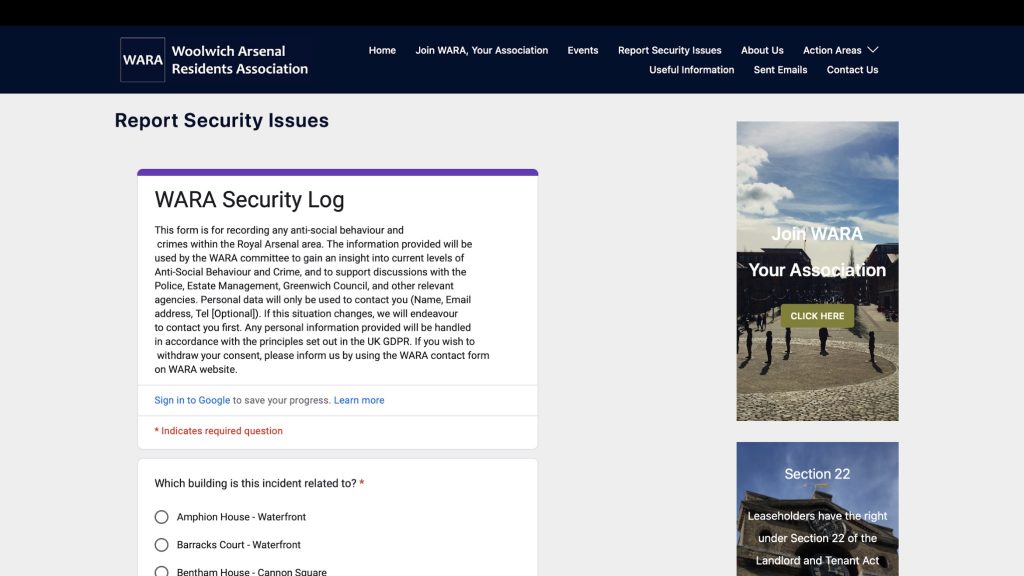
Task: Open the Events page
Action: tap(582, 50)
